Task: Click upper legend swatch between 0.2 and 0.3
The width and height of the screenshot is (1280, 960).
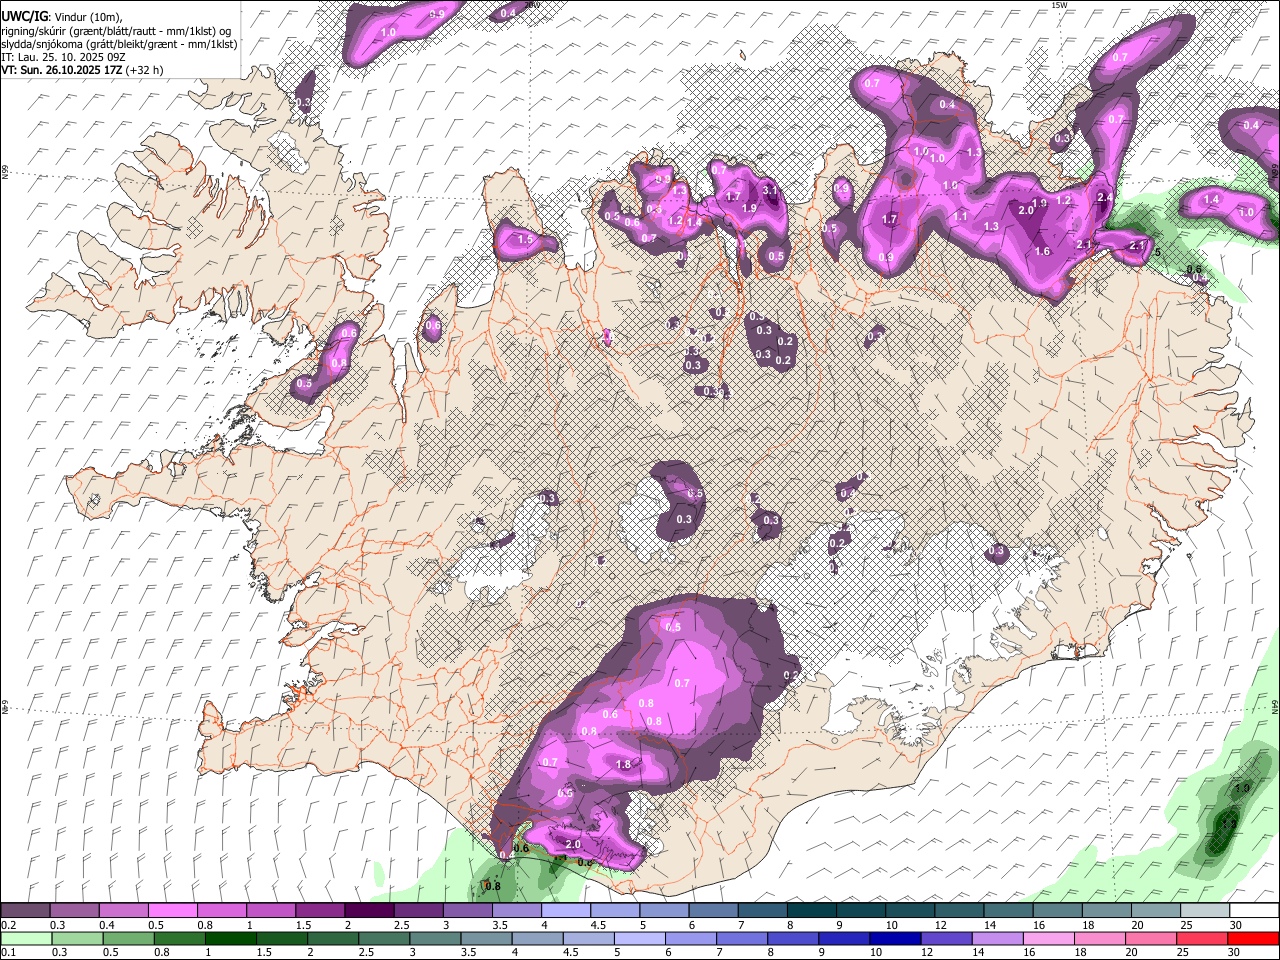Action: click(25, 911)
